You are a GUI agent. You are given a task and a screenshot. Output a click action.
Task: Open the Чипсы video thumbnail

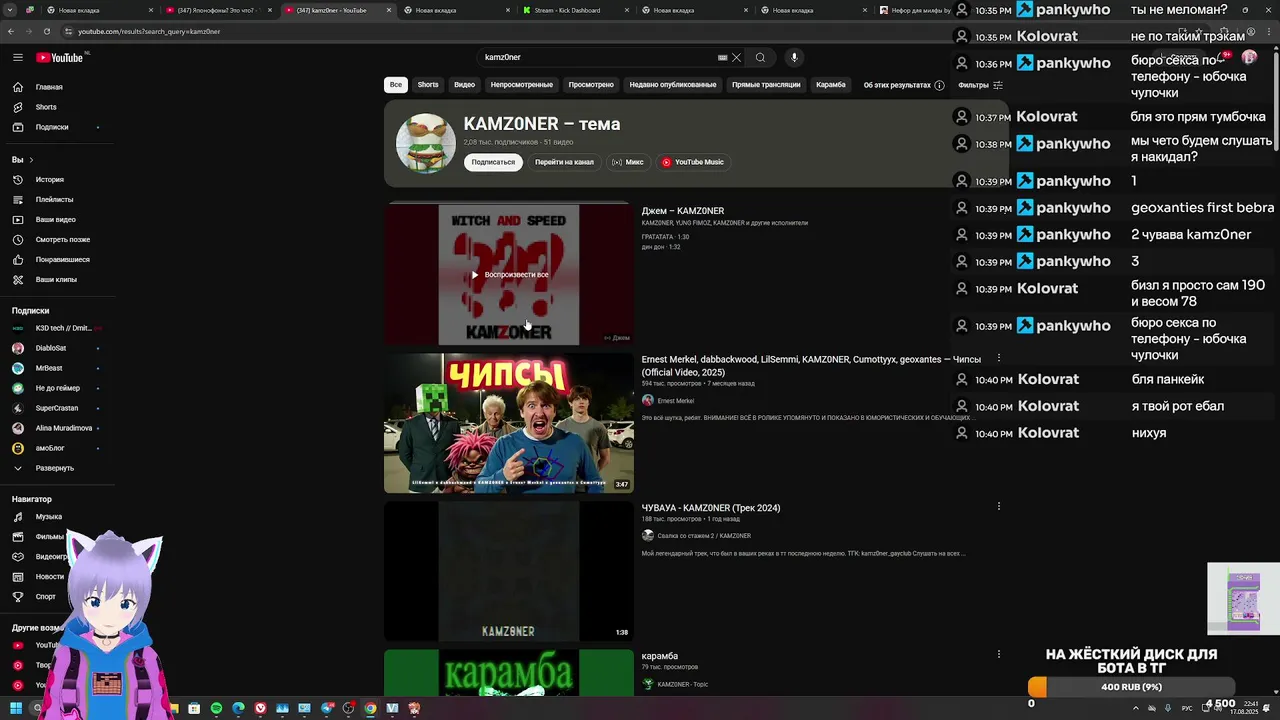point(509,423)
